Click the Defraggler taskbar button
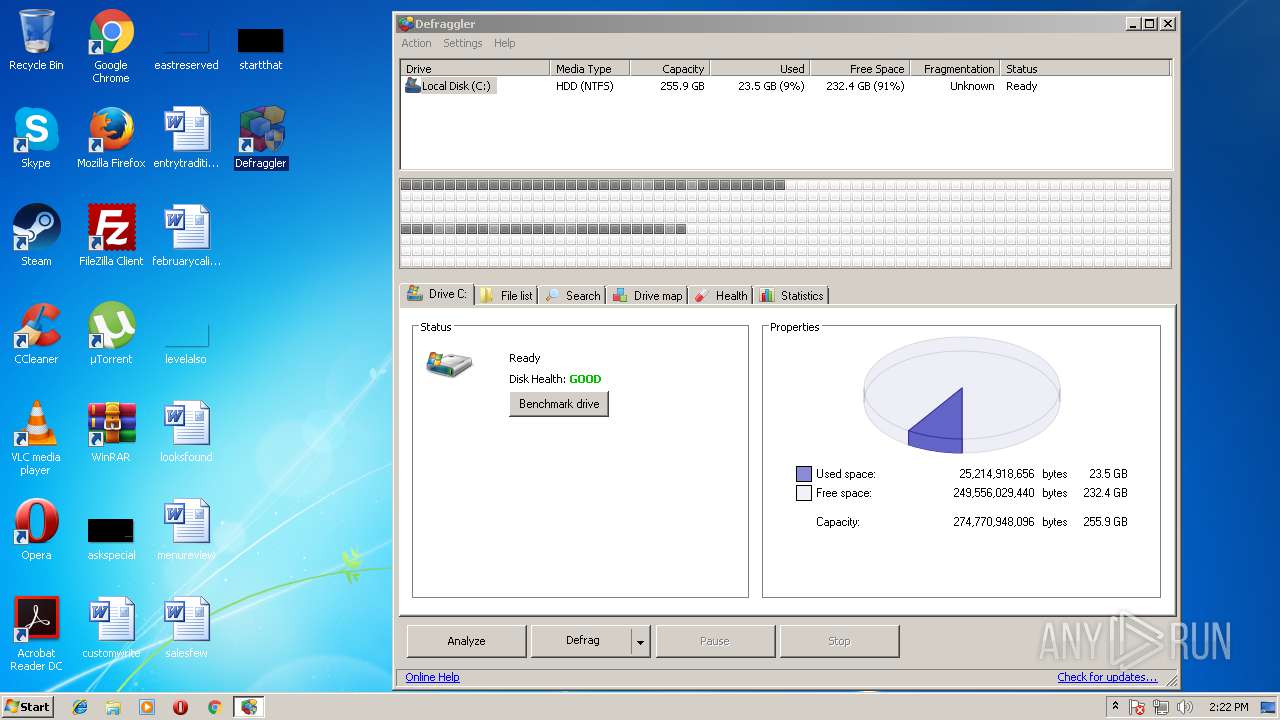Screen dimensions: 1280x720 [x=249, y=707]
